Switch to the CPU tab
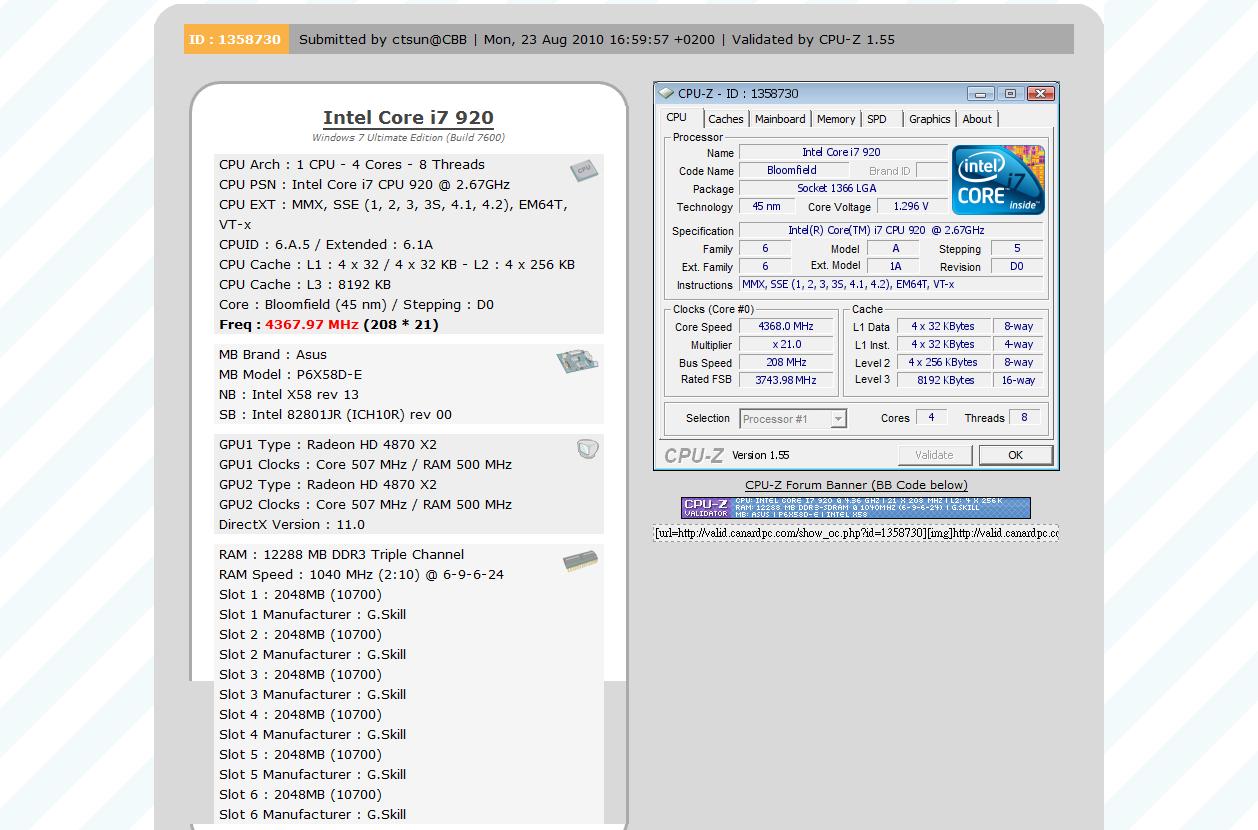The image size is (1258, 830). click(677, 118)
